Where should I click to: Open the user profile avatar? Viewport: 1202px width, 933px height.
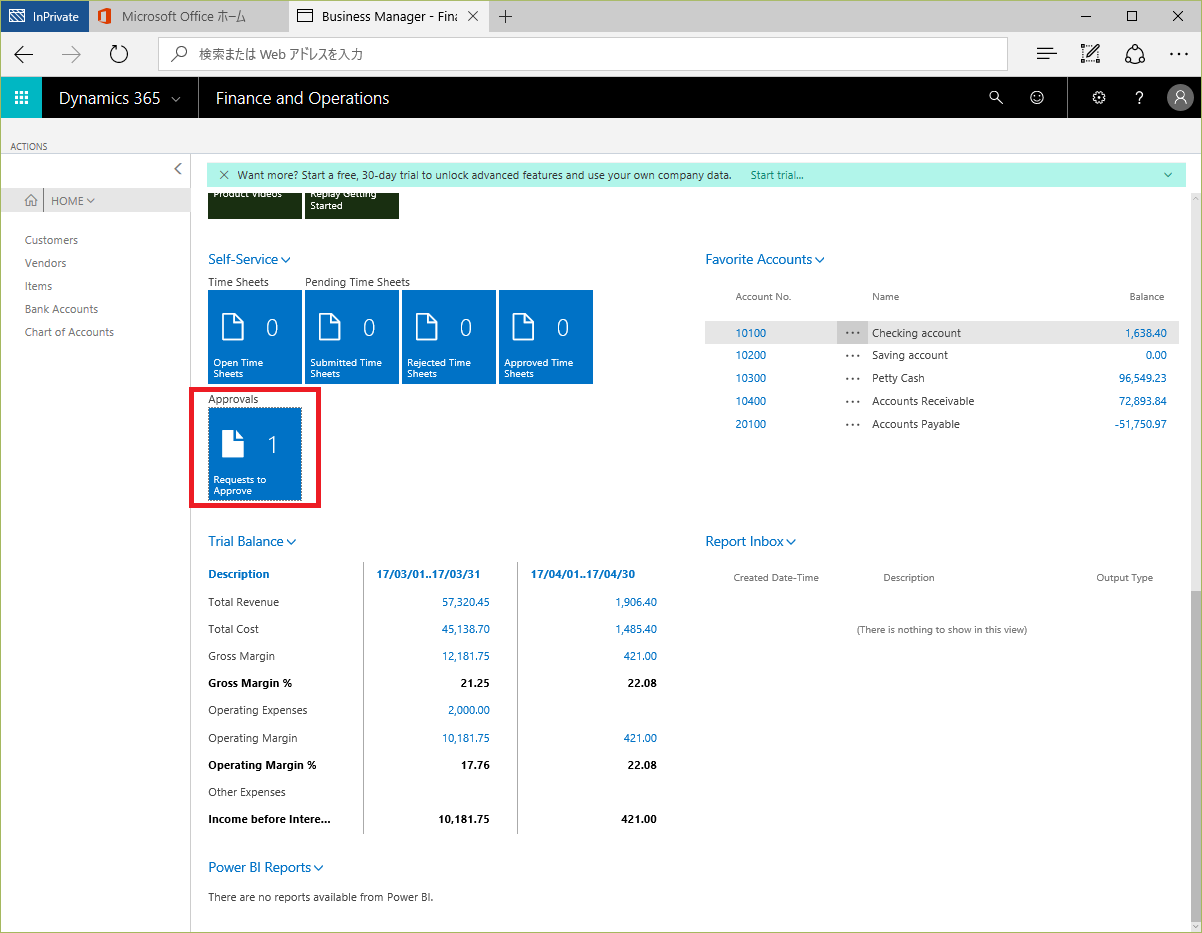click(x=1180, y=98)
